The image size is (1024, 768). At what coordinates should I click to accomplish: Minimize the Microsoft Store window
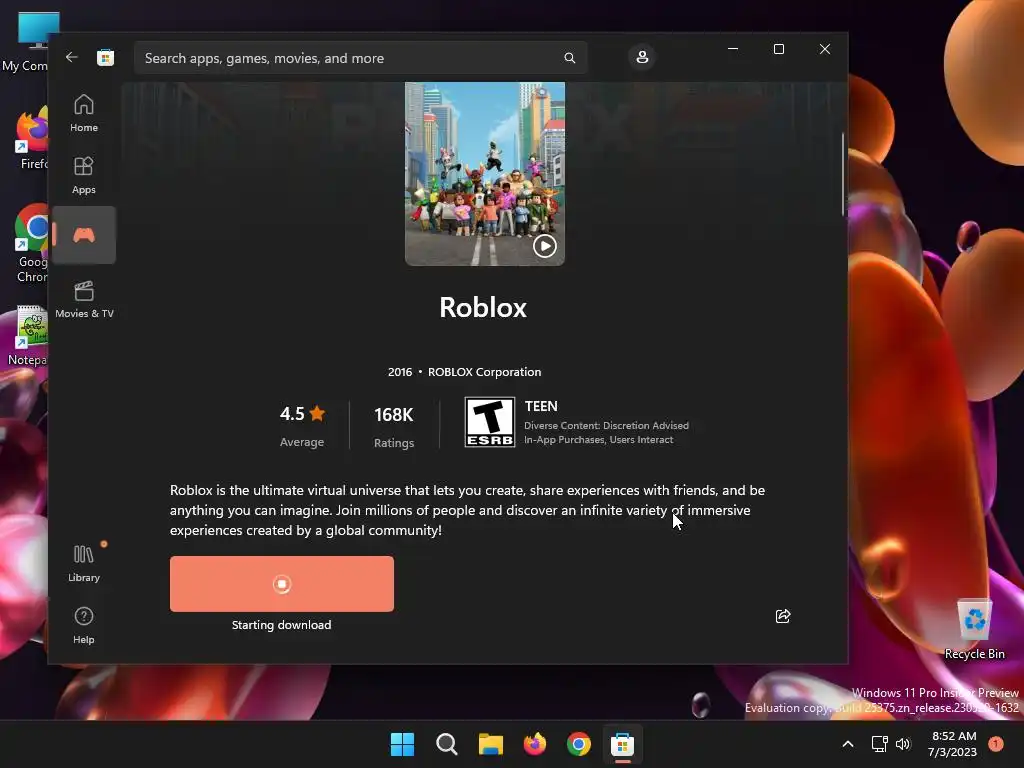tap(733, 49)
